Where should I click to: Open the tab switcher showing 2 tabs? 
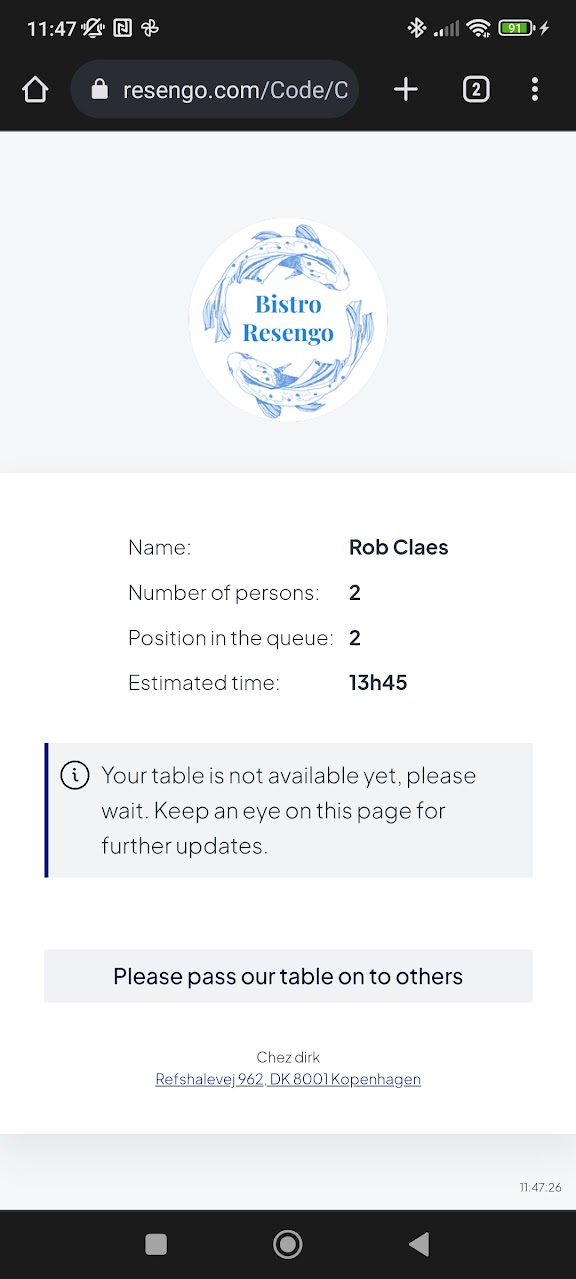[476, 90]
